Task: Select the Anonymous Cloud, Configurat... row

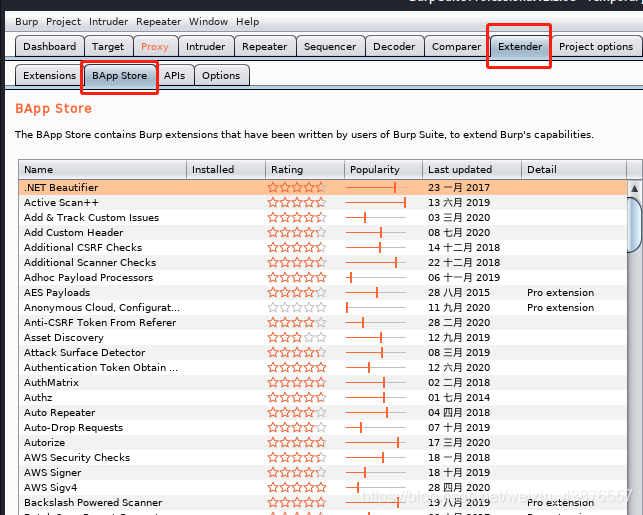Action: pos(323,308)
